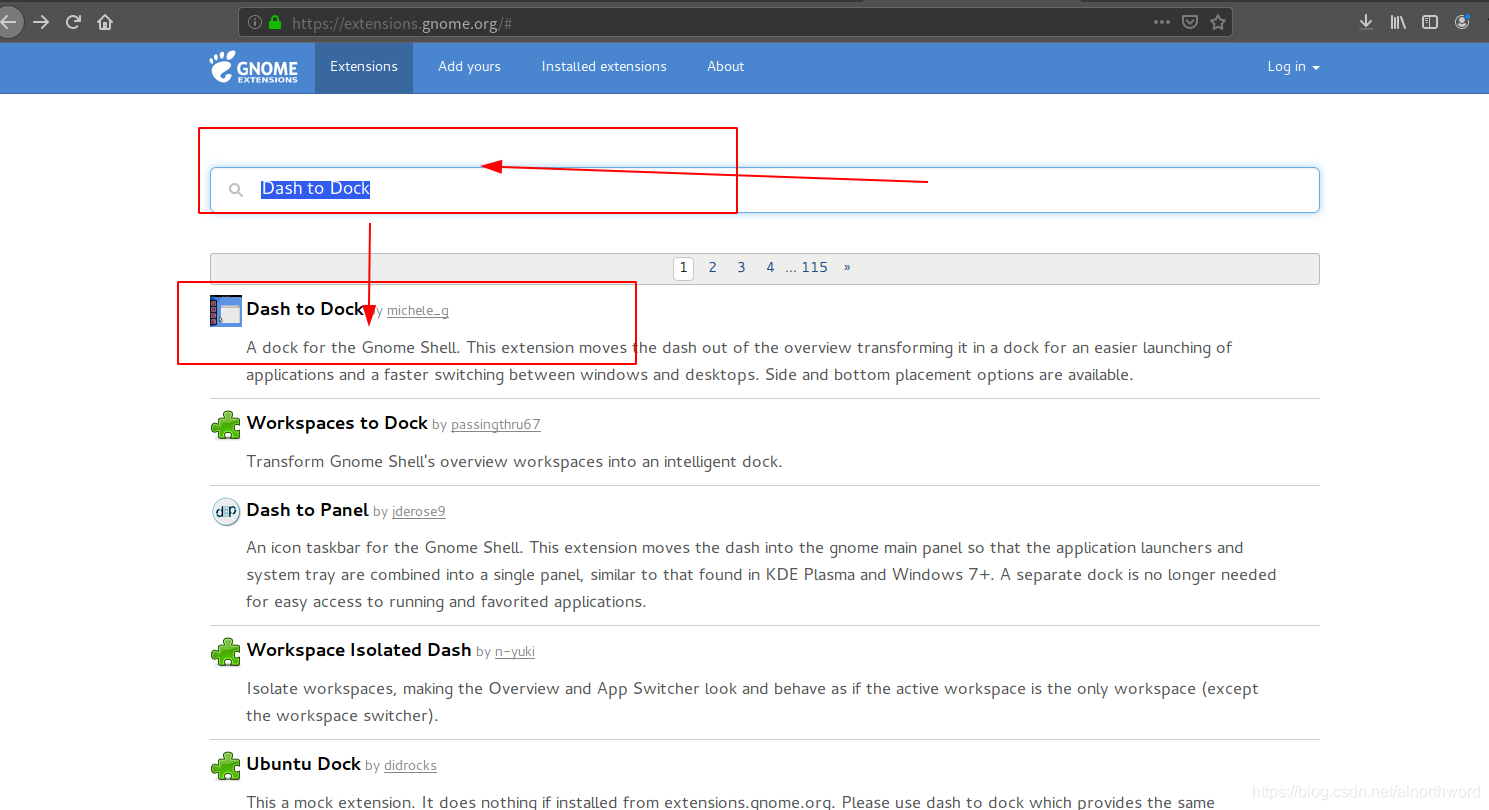1489x810 pixels.
Task: Toggle the sidebar view icon
Action: pos(1430,22)
